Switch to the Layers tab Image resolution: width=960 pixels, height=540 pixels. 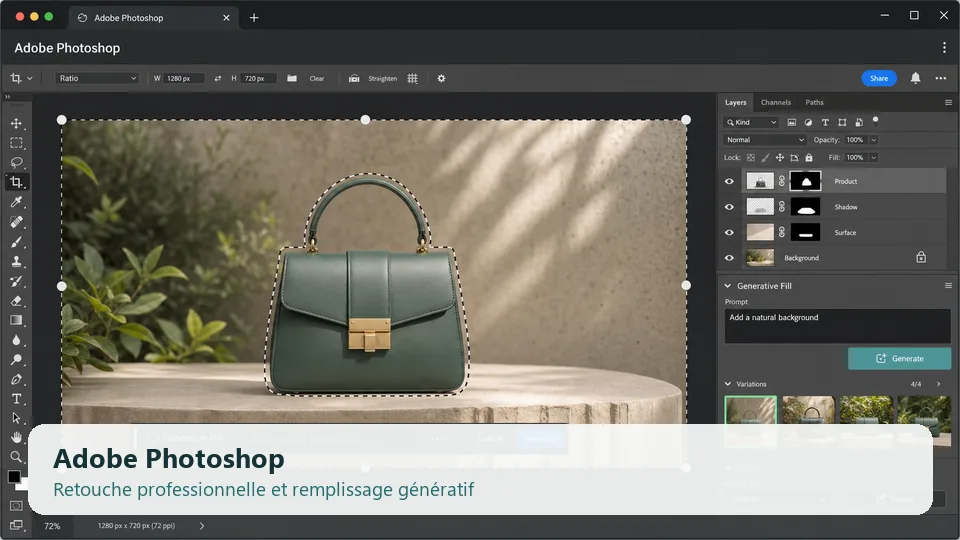pos(735,102)
